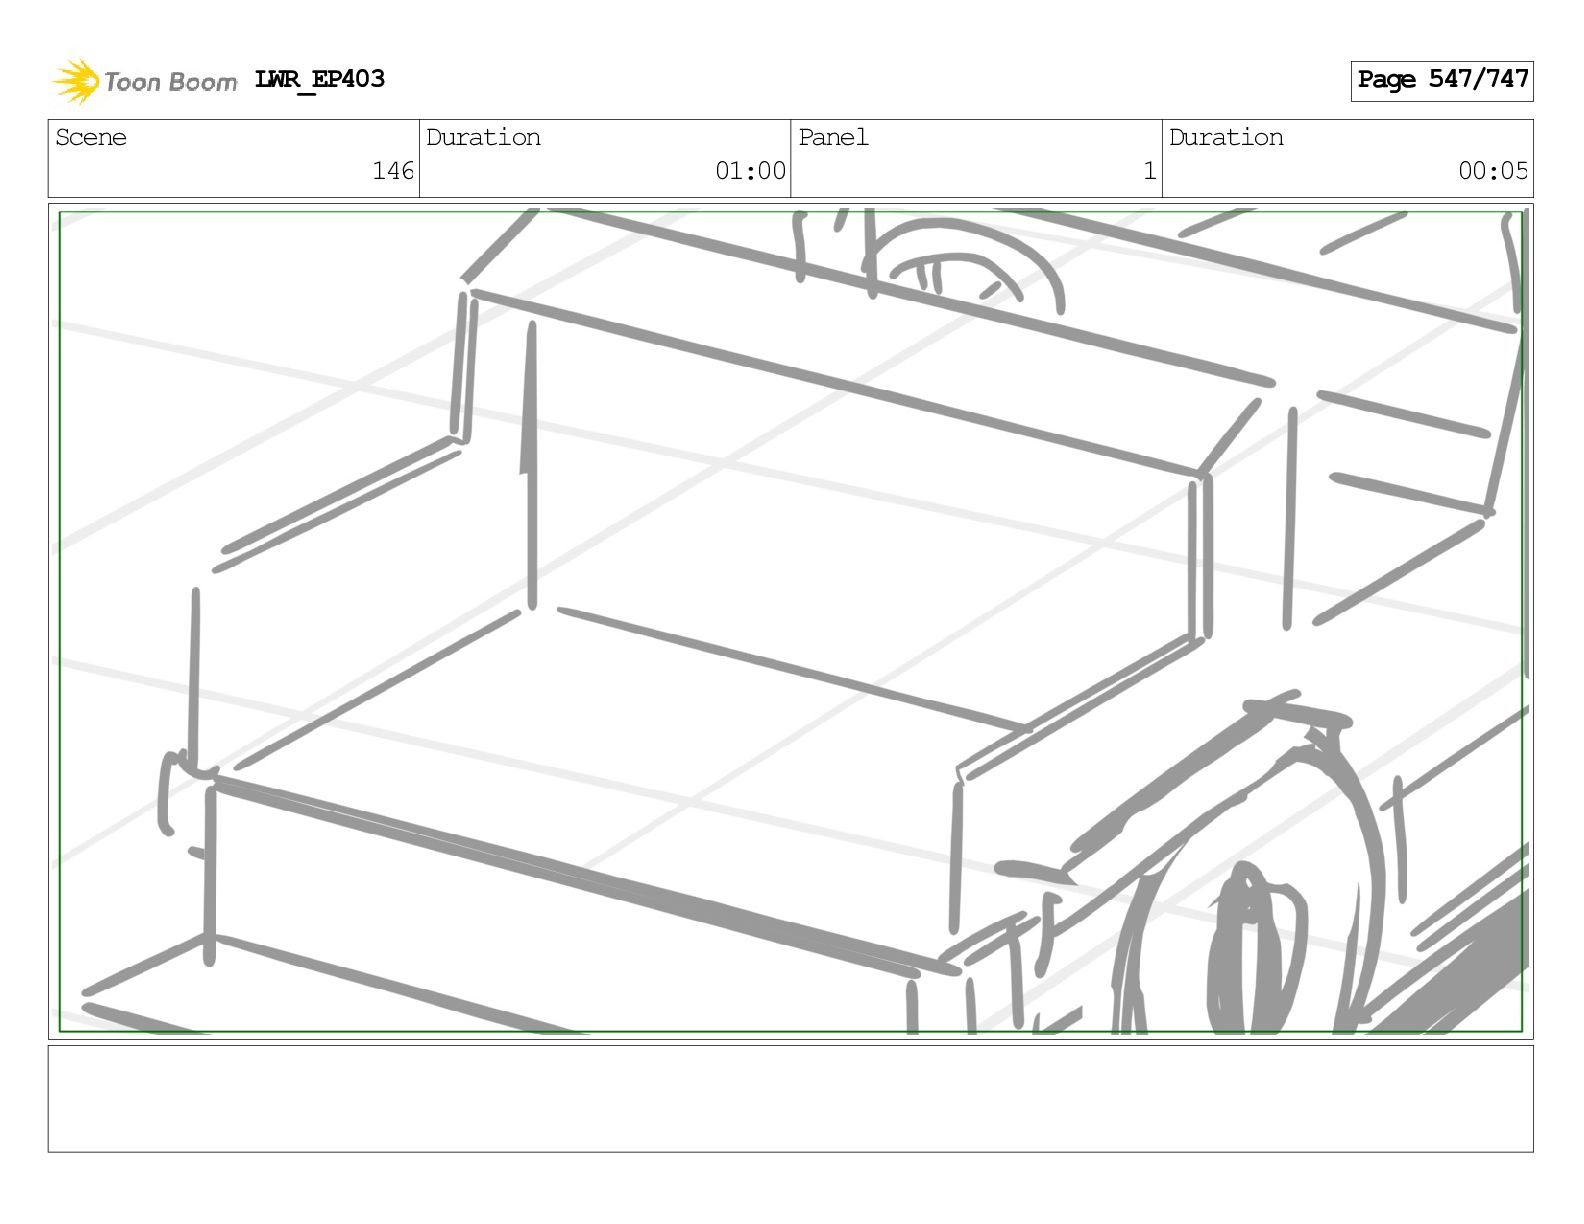Viewport: 1584px width, 1224px height.
Task: Select the LWR_EP403 project title
Action: (x=320, y=79)
